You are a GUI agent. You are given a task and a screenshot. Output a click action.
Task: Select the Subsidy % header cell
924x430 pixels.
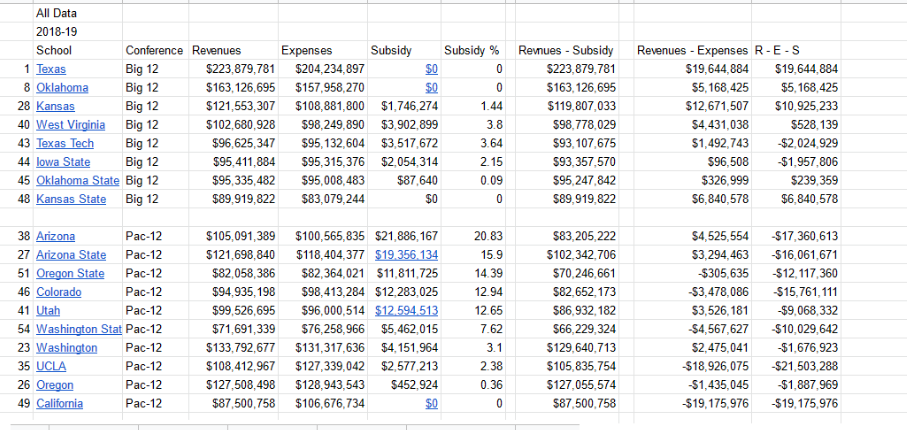tap(471, 50)
